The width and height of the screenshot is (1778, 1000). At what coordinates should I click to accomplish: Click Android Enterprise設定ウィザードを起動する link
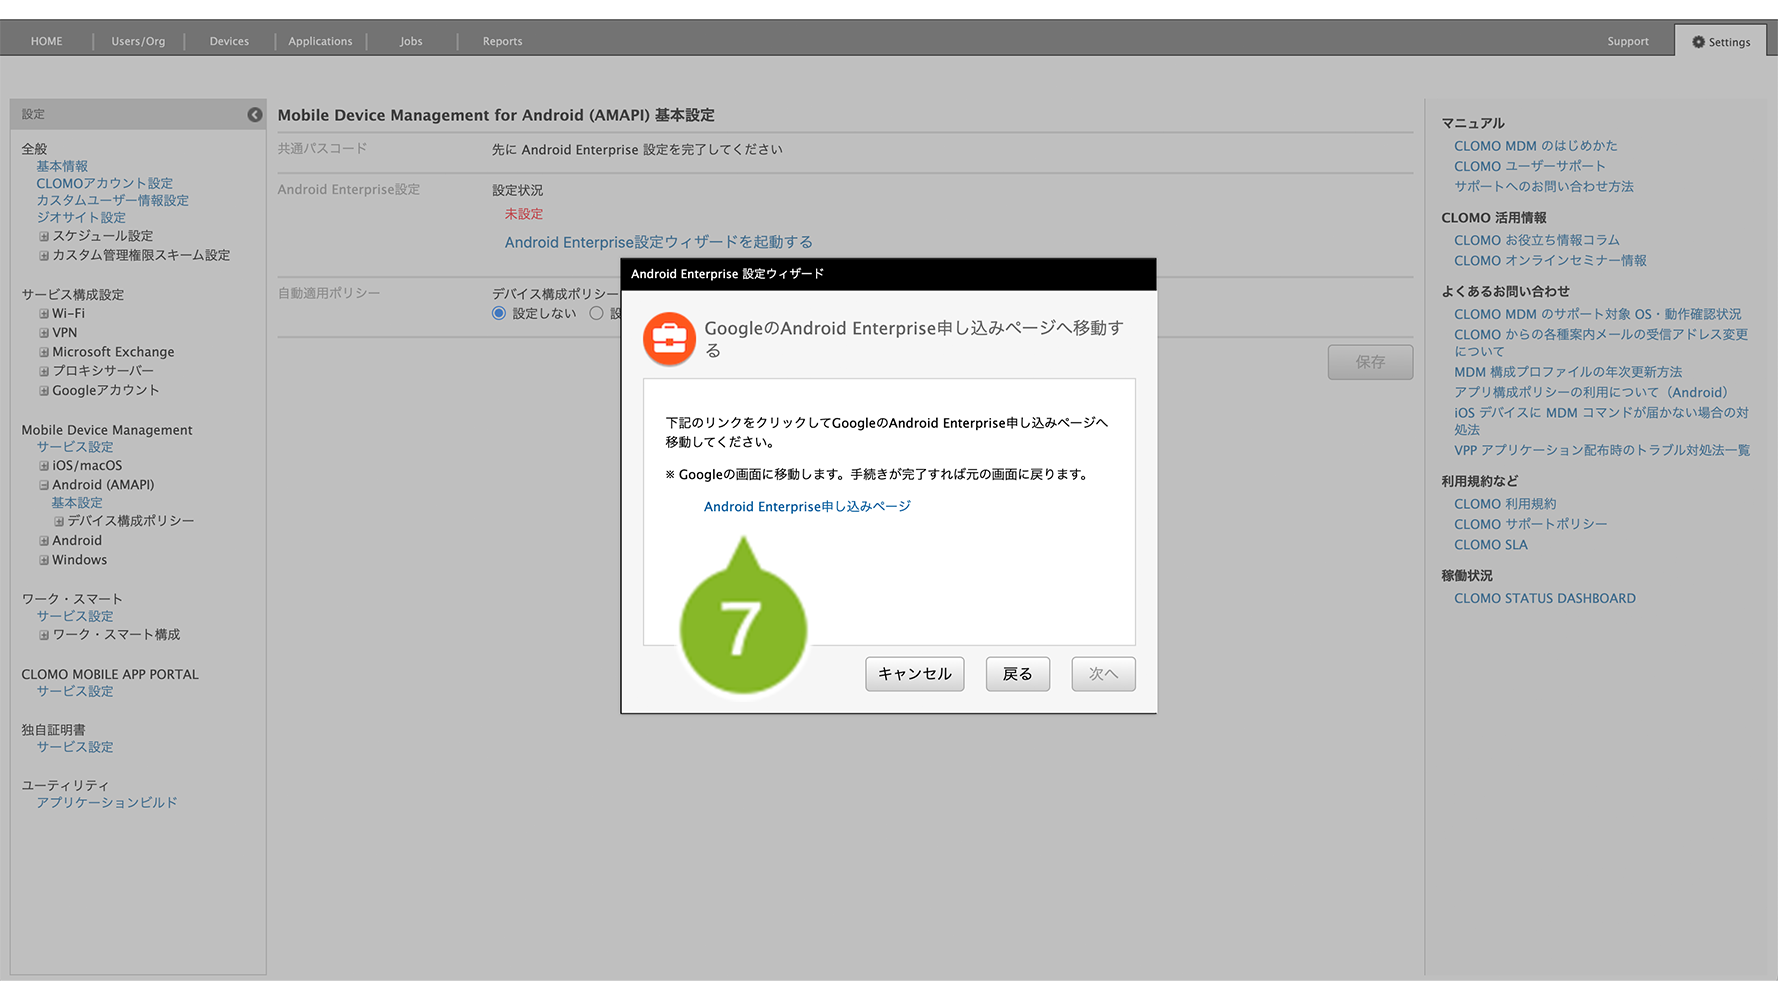click(658, 242)
